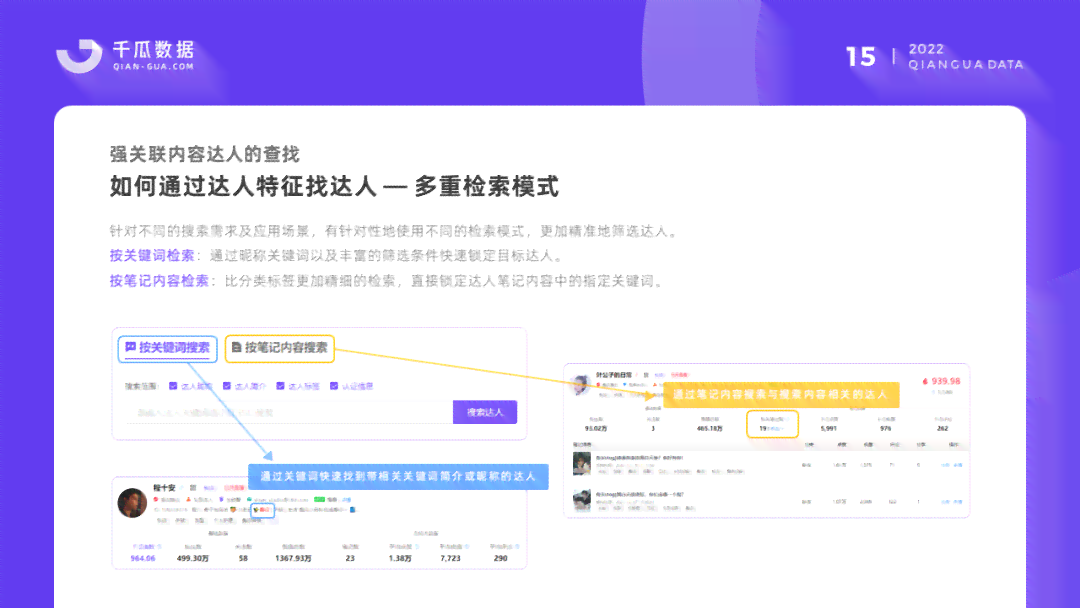1080x608 pixels.
Task: Toggle the 达人昵称 search scope checkbox
Action: pyautogui.click(x=173, y=386)
